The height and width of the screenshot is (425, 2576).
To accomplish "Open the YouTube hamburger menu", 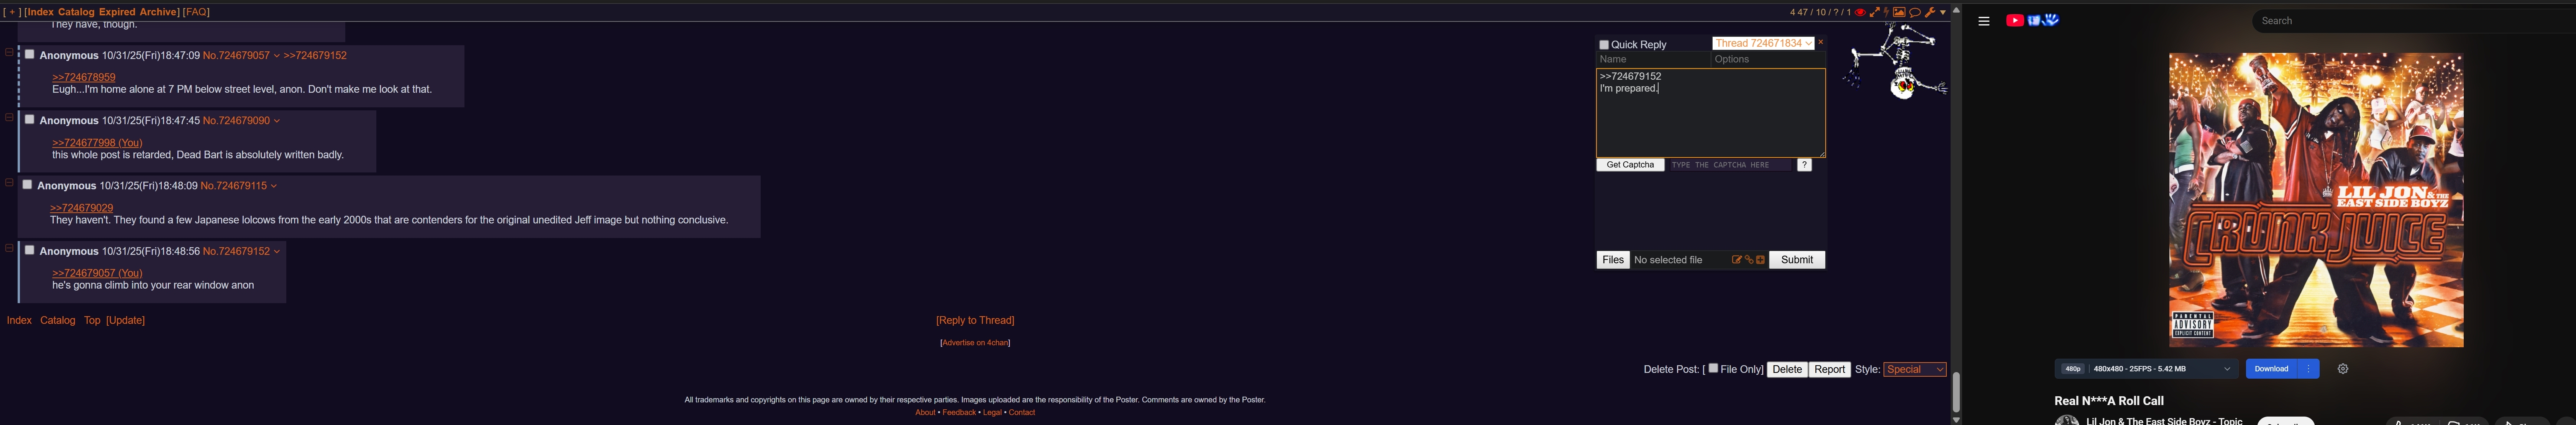I will (1984, 21).
